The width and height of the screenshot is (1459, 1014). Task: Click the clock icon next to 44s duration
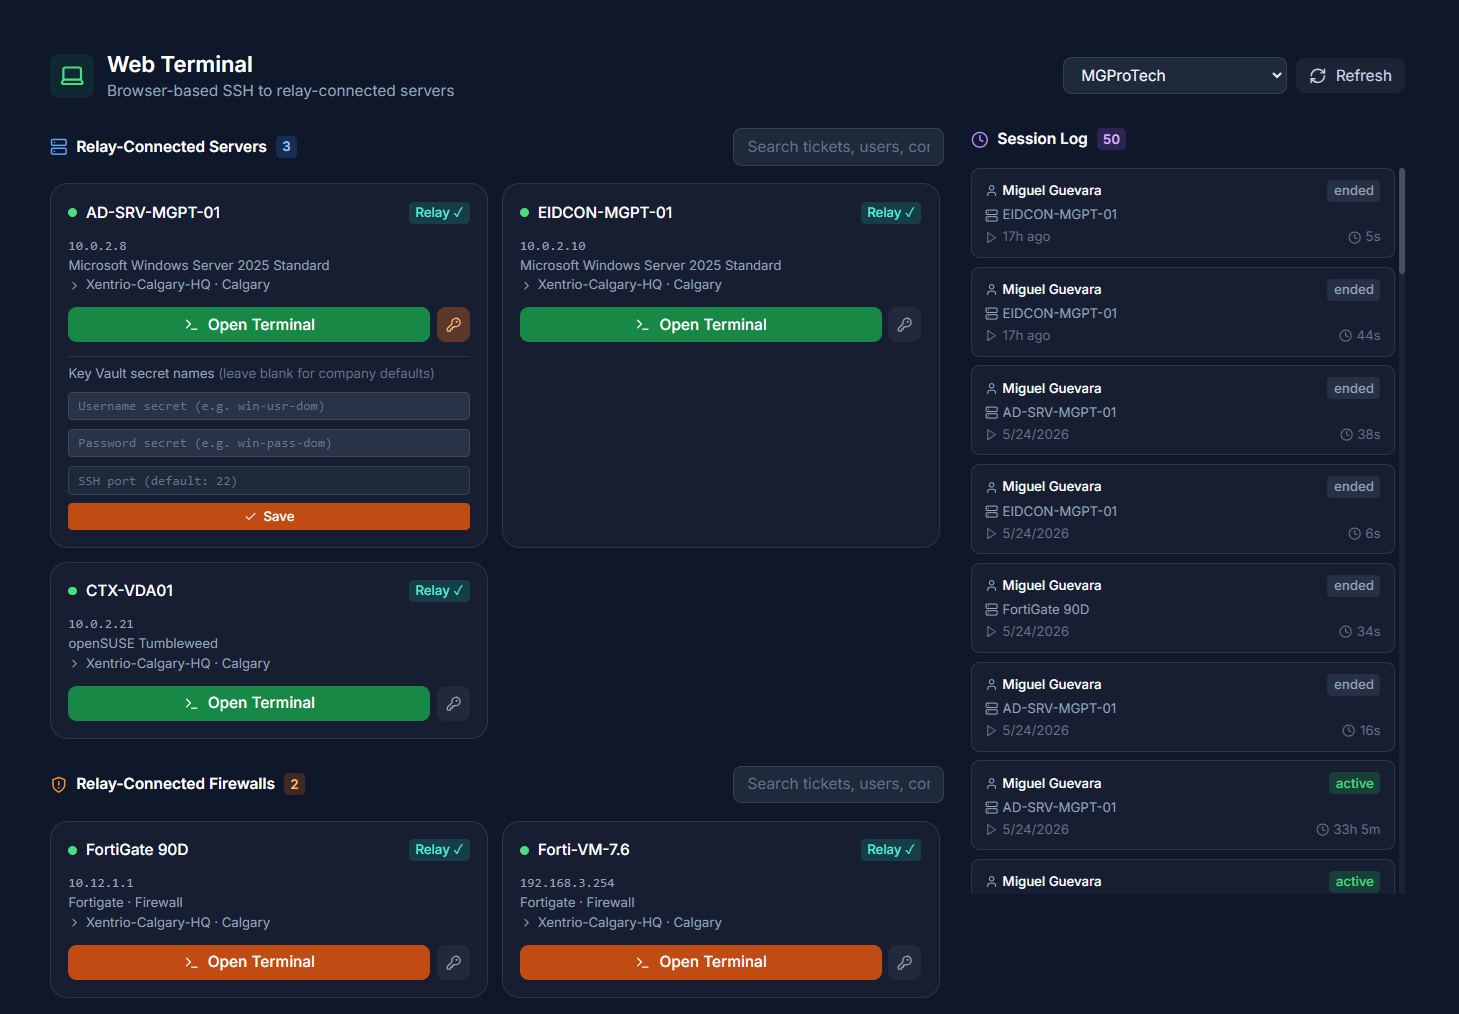[1346, 336]
